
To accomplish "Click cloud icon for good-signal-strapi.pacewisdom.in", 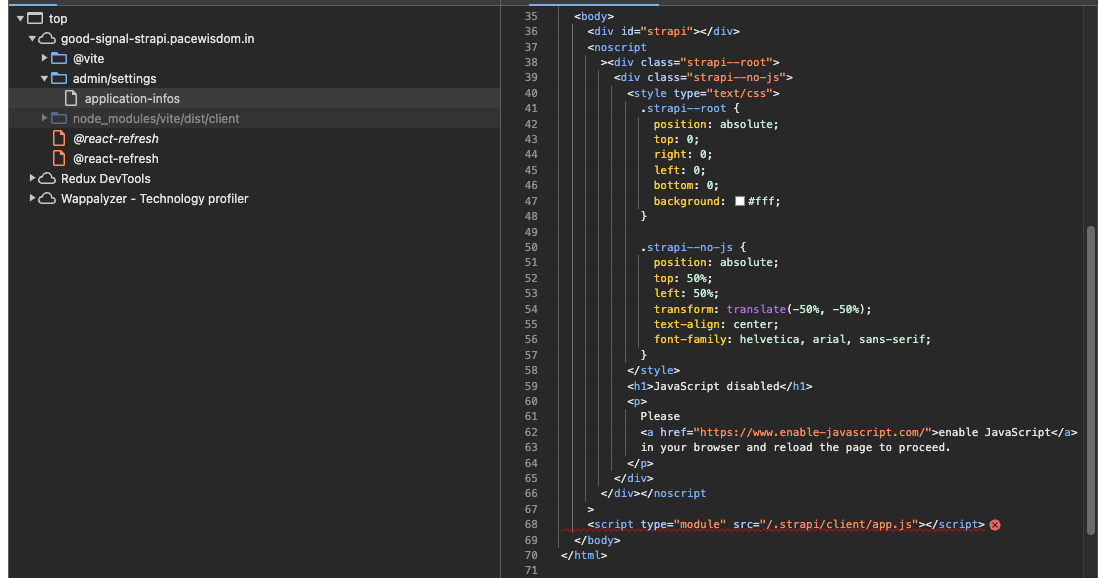I will pyautogui.click(x=47, y=39).
